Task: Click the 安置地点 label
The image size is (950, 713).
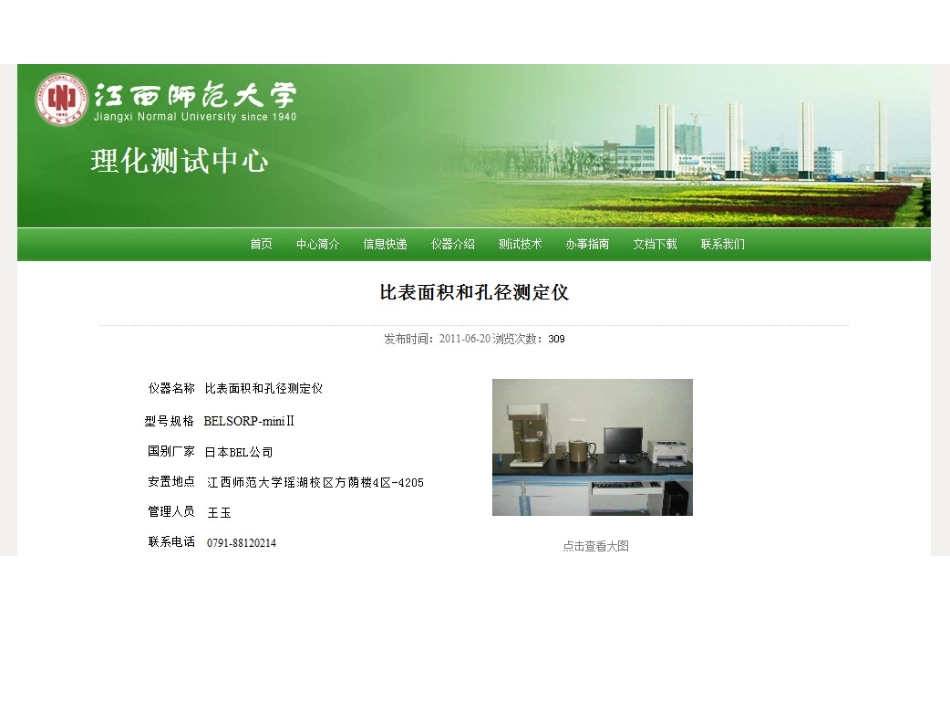Action: pyautogui.click(x=171, y=482)
